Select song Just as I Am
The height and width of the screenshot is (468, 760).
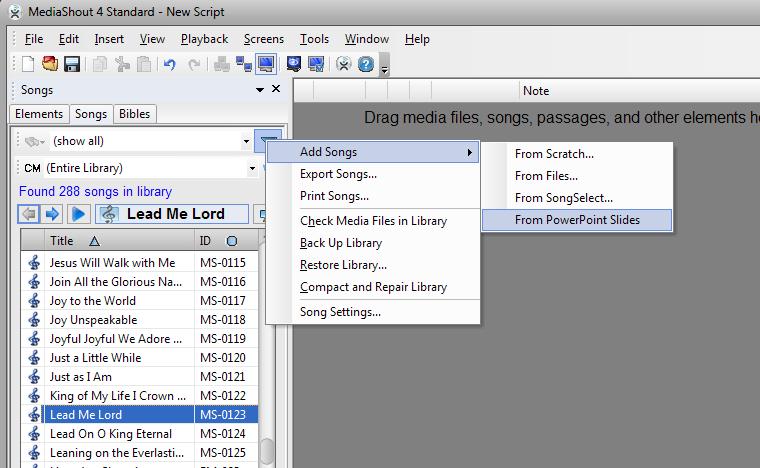(x=140, y=377)
